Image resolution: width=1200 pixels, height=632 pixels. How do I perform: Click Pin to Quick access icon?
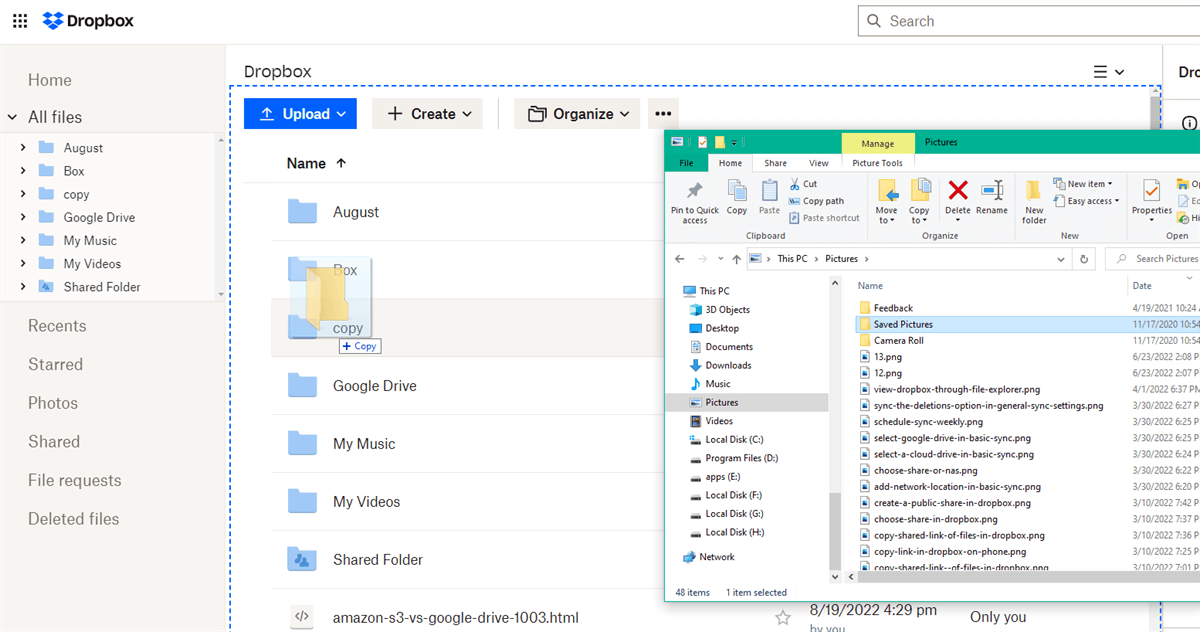click(694, 199)
